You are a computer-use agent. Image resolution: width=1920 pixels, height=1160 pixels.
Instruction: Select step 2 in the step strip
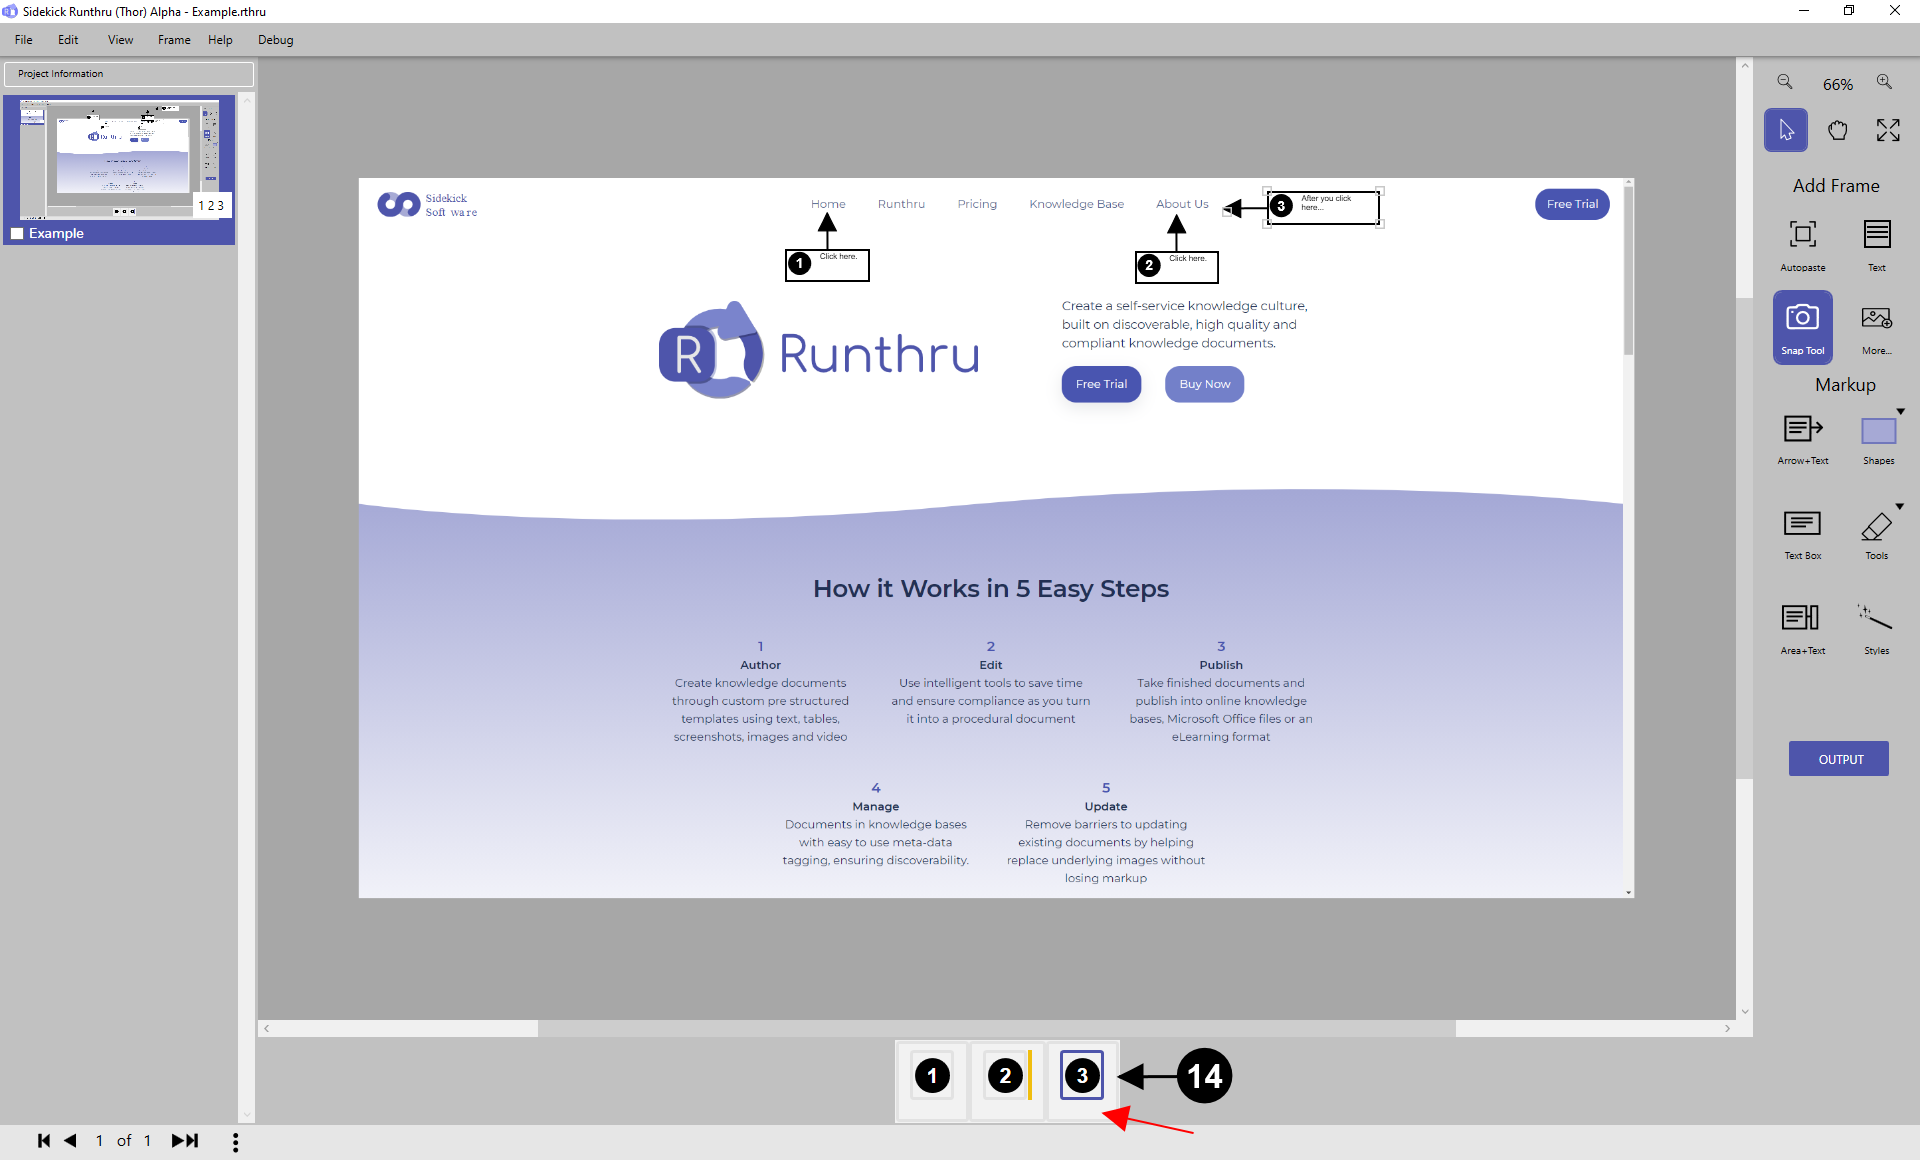point(1006,1076)
